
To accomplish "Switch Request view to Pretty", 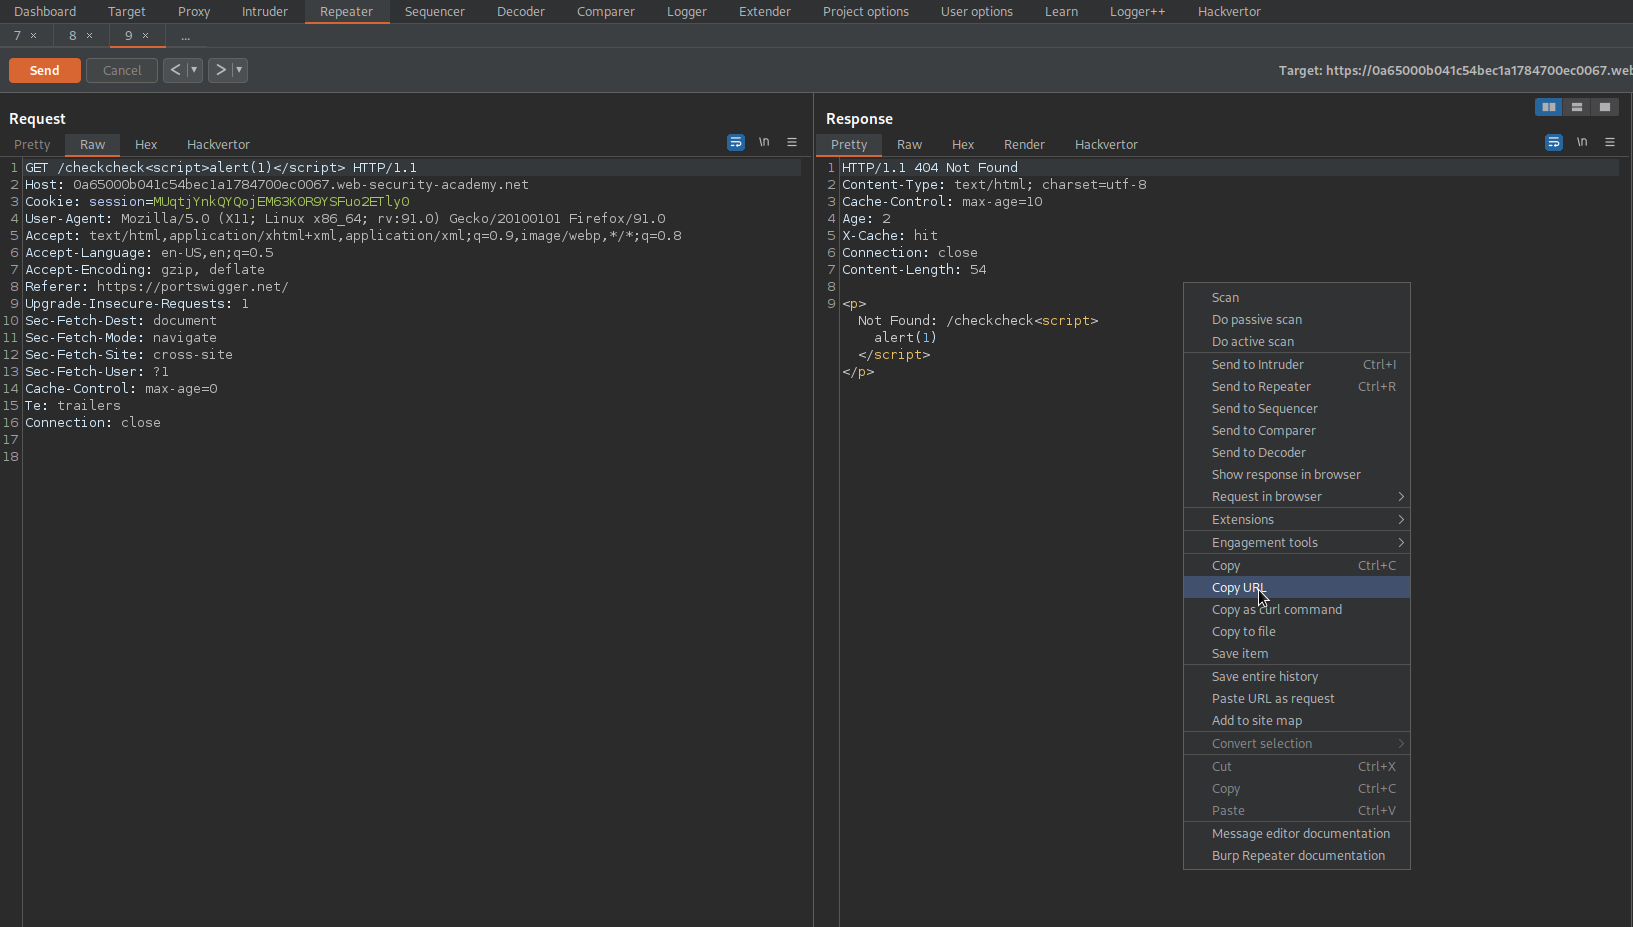I will [x=32, y=145].
